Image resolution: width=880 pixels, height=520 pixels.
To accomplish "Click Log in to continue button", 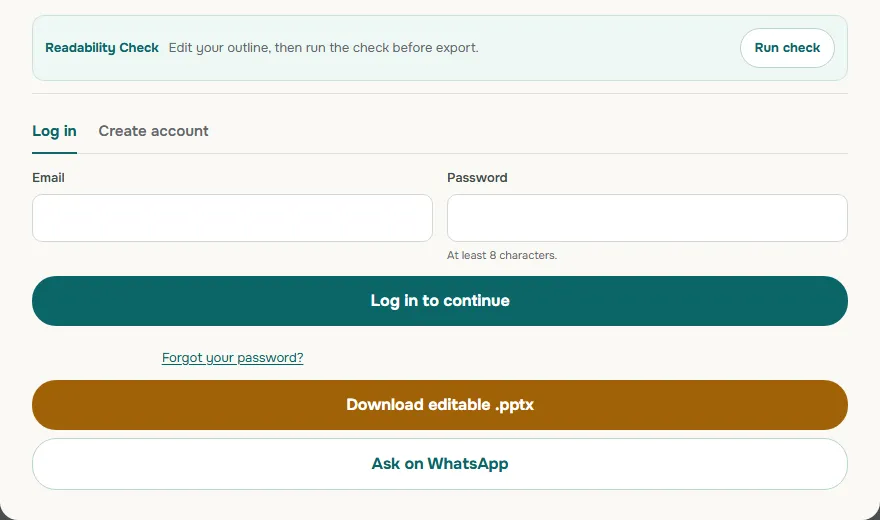I will (440, 301).
